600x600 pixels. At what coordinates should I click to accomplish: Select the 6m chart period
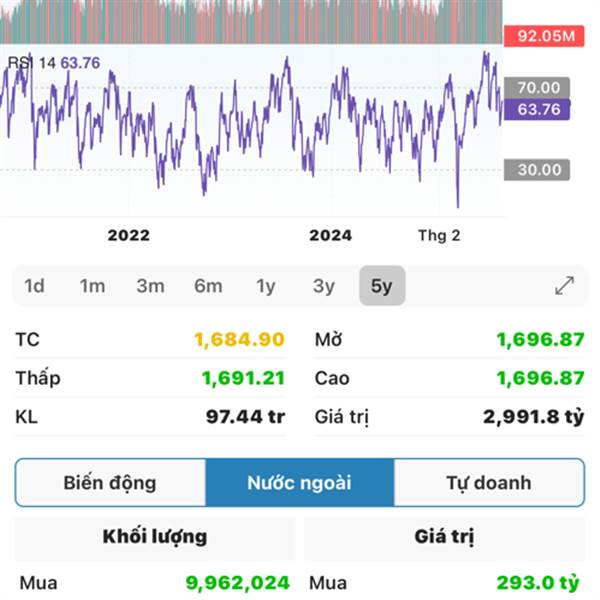coord(208,286)
